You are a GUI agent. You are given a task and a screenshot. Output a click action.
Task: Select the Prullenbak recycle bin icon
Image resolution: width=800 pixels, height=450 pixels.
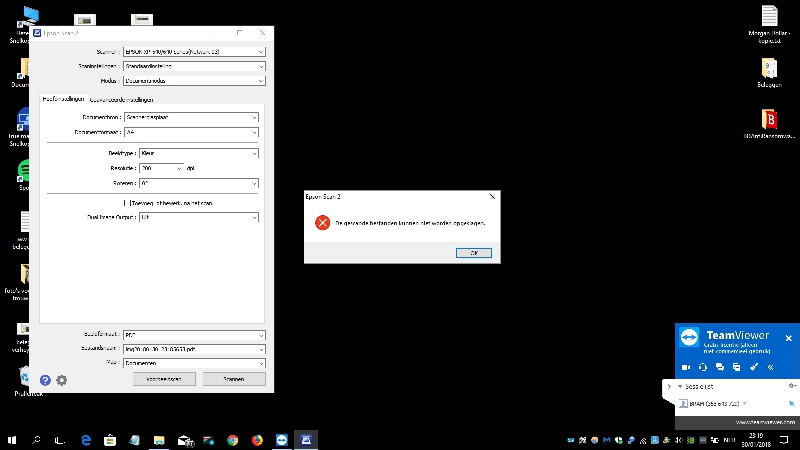tap(25, 381)
